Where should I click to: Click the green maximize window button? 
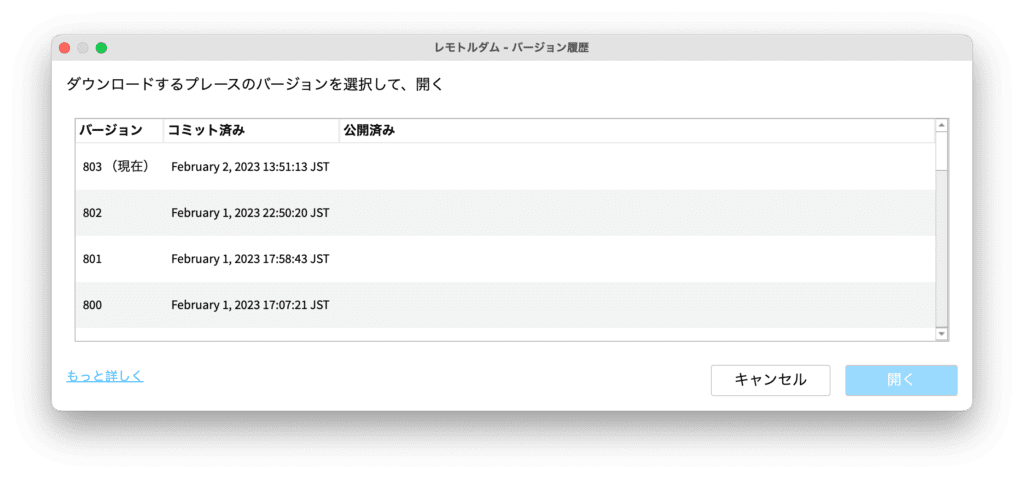(101, 48)
